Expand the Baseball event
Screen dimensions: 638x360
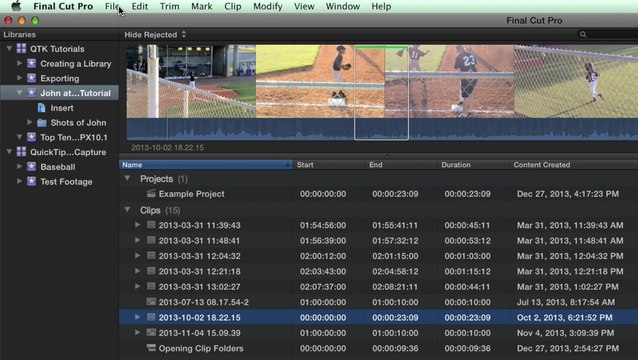pos(19,167)
